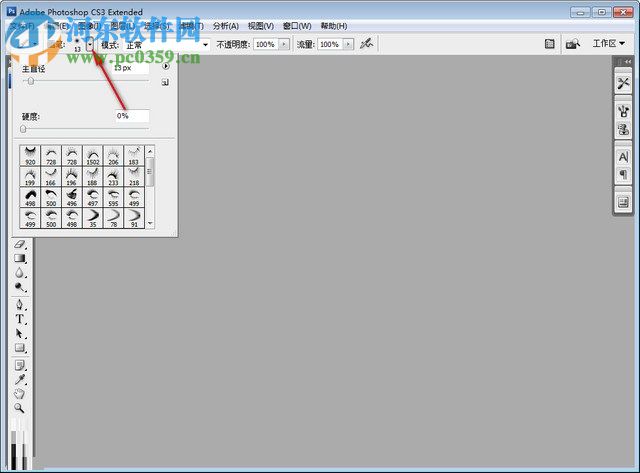Click the 主直径 diameter slider handle
This screenshot has width=640, height=473.
click(31, 81)
